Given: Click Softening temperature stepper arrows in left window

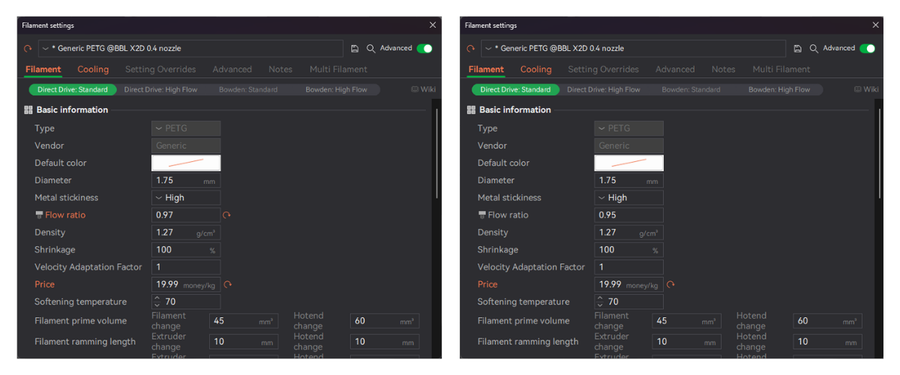Looking at the screenshot, I should [x=157, y=301].
